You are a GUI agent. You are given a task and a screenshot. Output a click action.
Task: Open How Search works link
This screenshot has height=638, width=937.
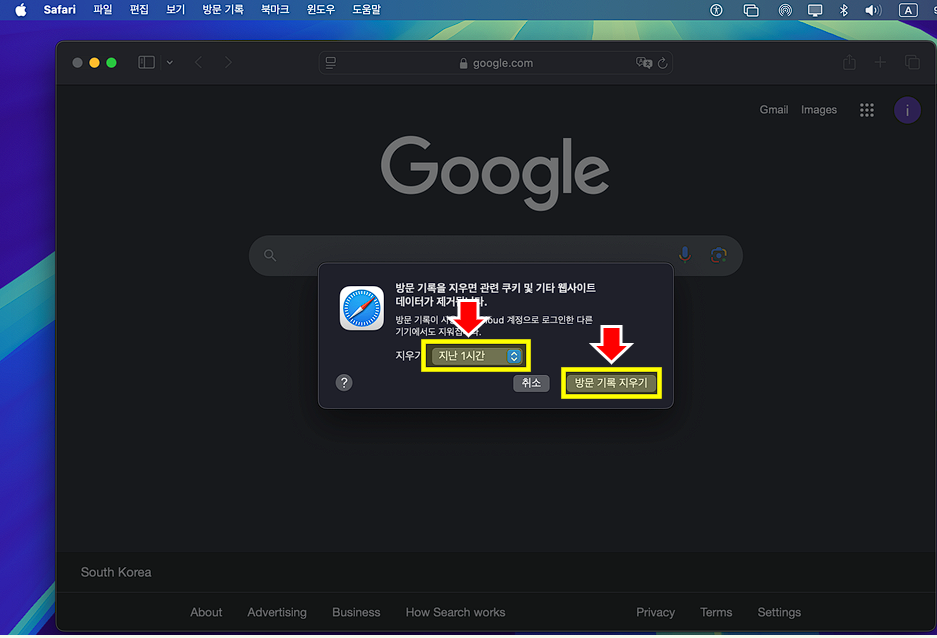[x=455, y=612]
